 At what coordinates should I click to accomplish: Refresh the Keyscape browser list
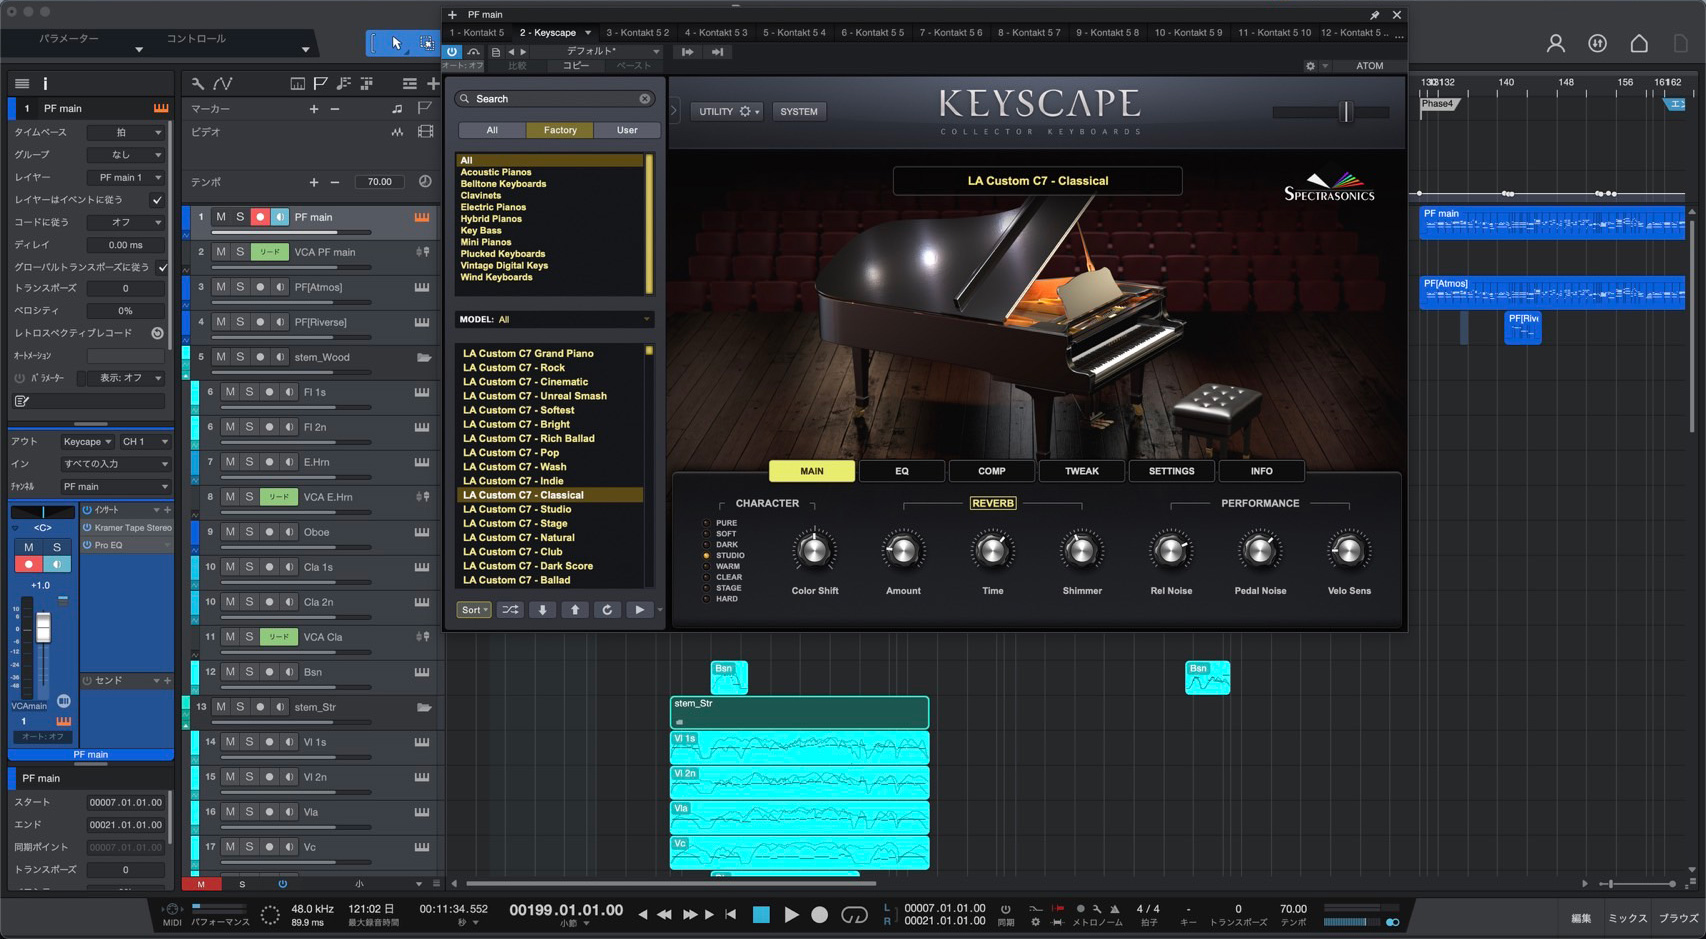coord(607,610)
